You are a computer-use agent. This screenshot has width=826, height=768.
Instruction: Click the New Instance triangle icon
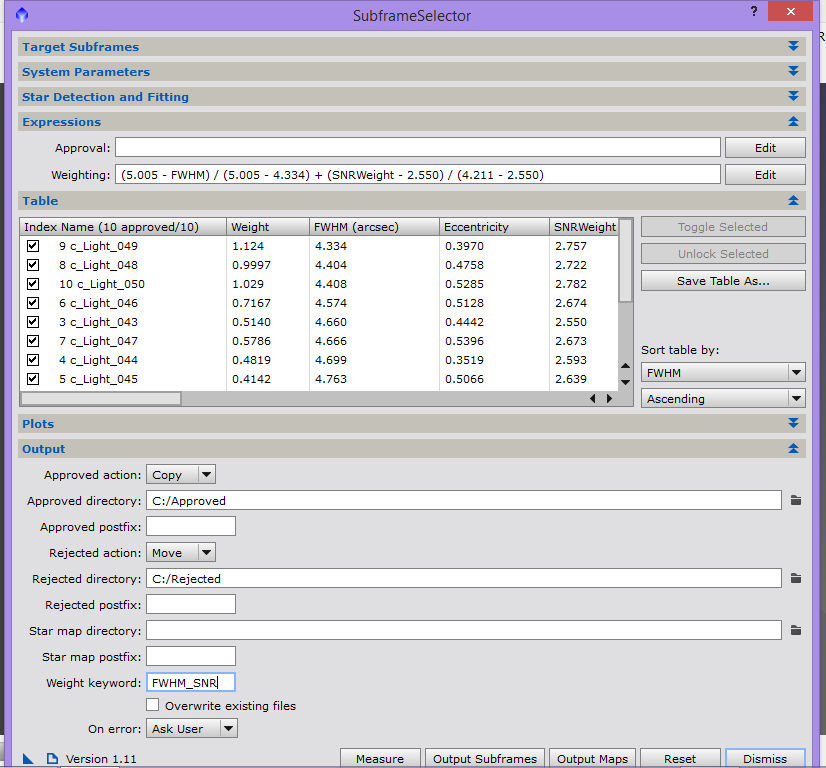27,759
